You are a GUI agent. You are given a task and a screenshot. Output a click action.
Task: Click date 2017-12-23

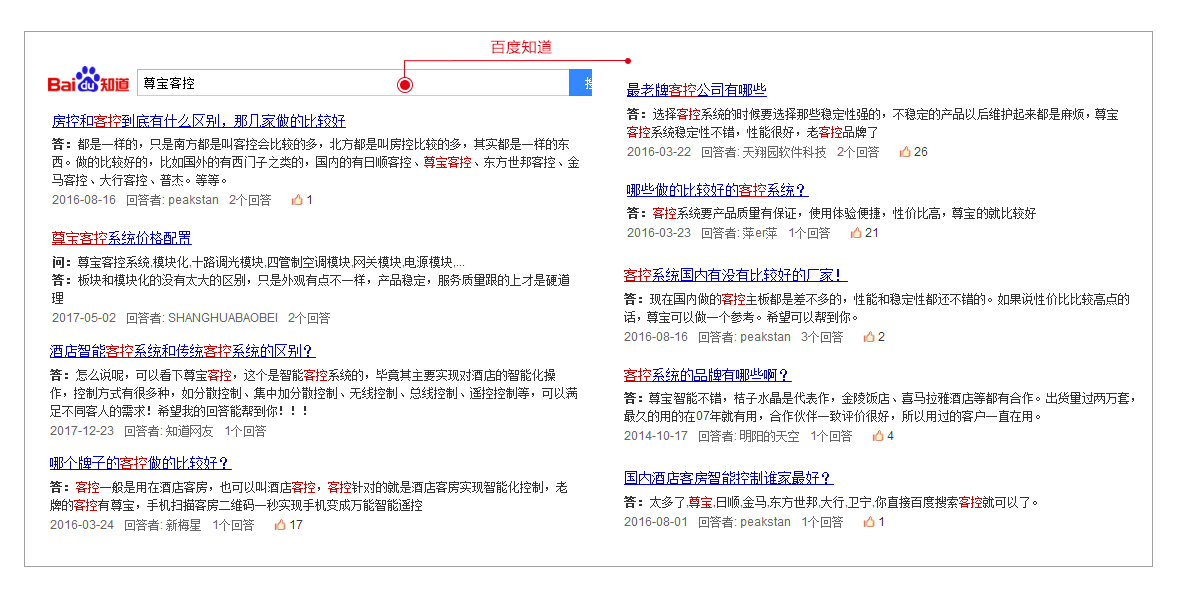tap(82, 431)
